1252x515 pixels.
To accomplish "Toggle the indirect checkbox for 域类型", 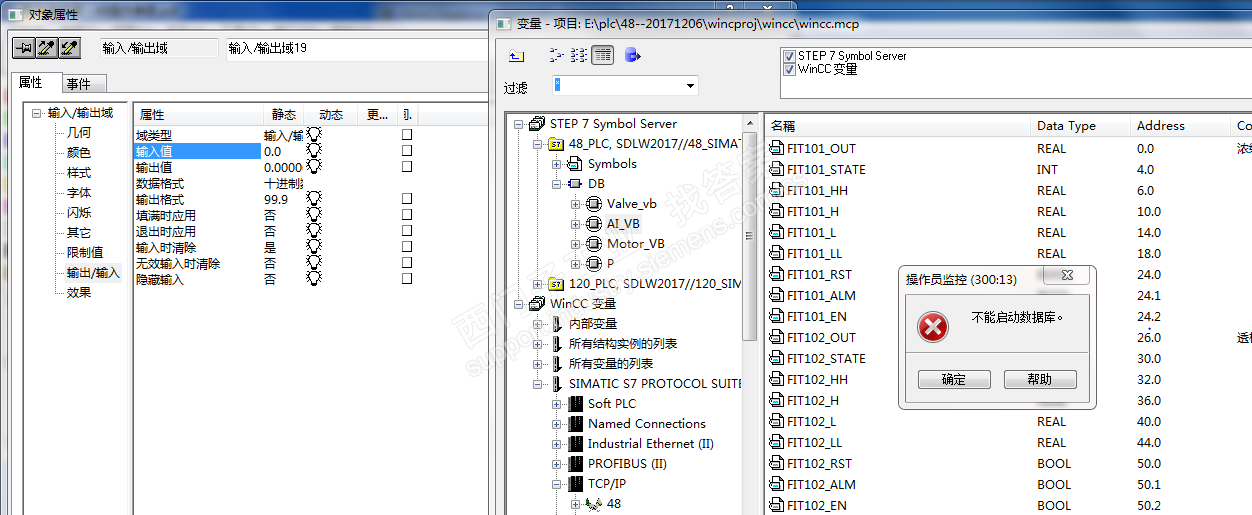I will coord(407,135).
